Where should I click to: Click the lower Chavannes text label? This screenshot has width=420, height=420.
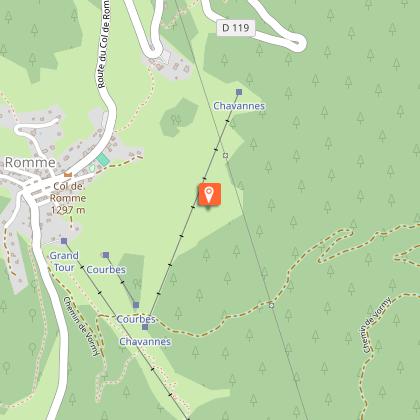(145, 342)
